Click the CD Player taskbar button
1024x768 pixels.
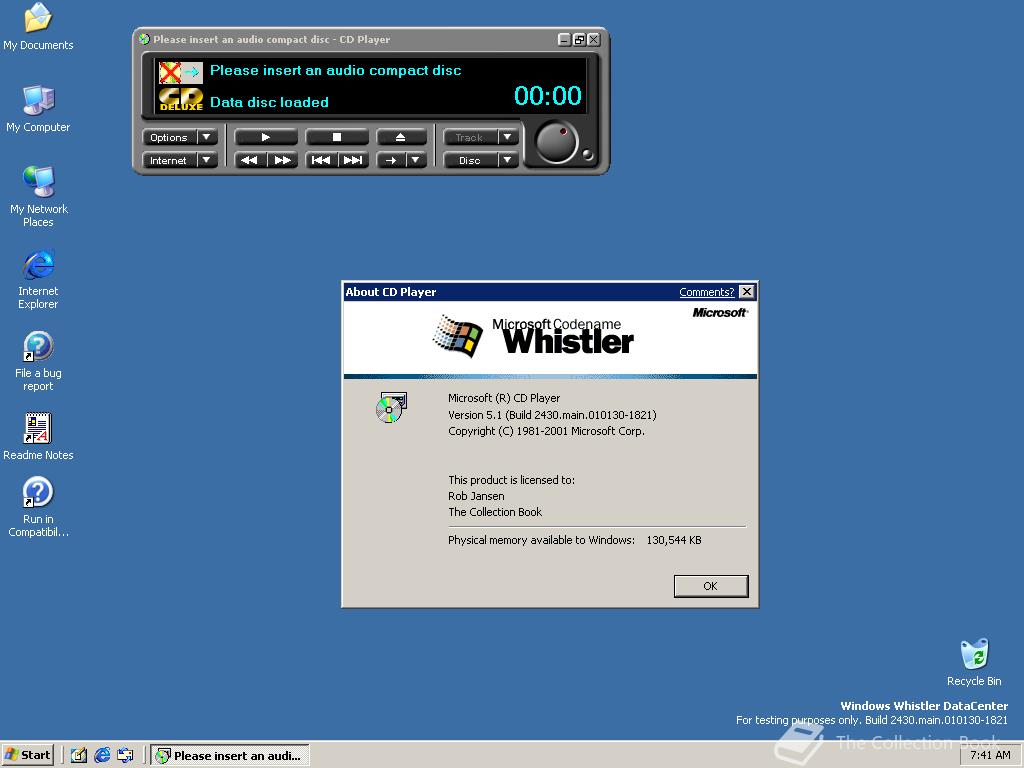coord(230,756)
